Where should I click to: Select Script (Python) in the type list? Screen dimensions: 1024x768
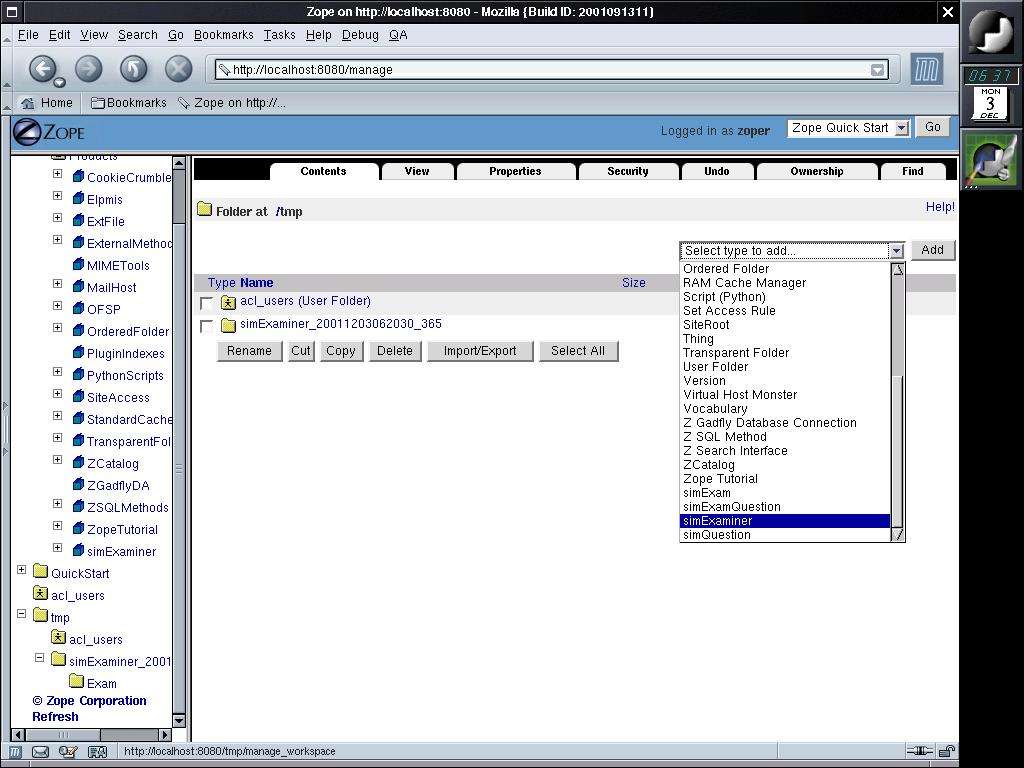pos(784,297)
